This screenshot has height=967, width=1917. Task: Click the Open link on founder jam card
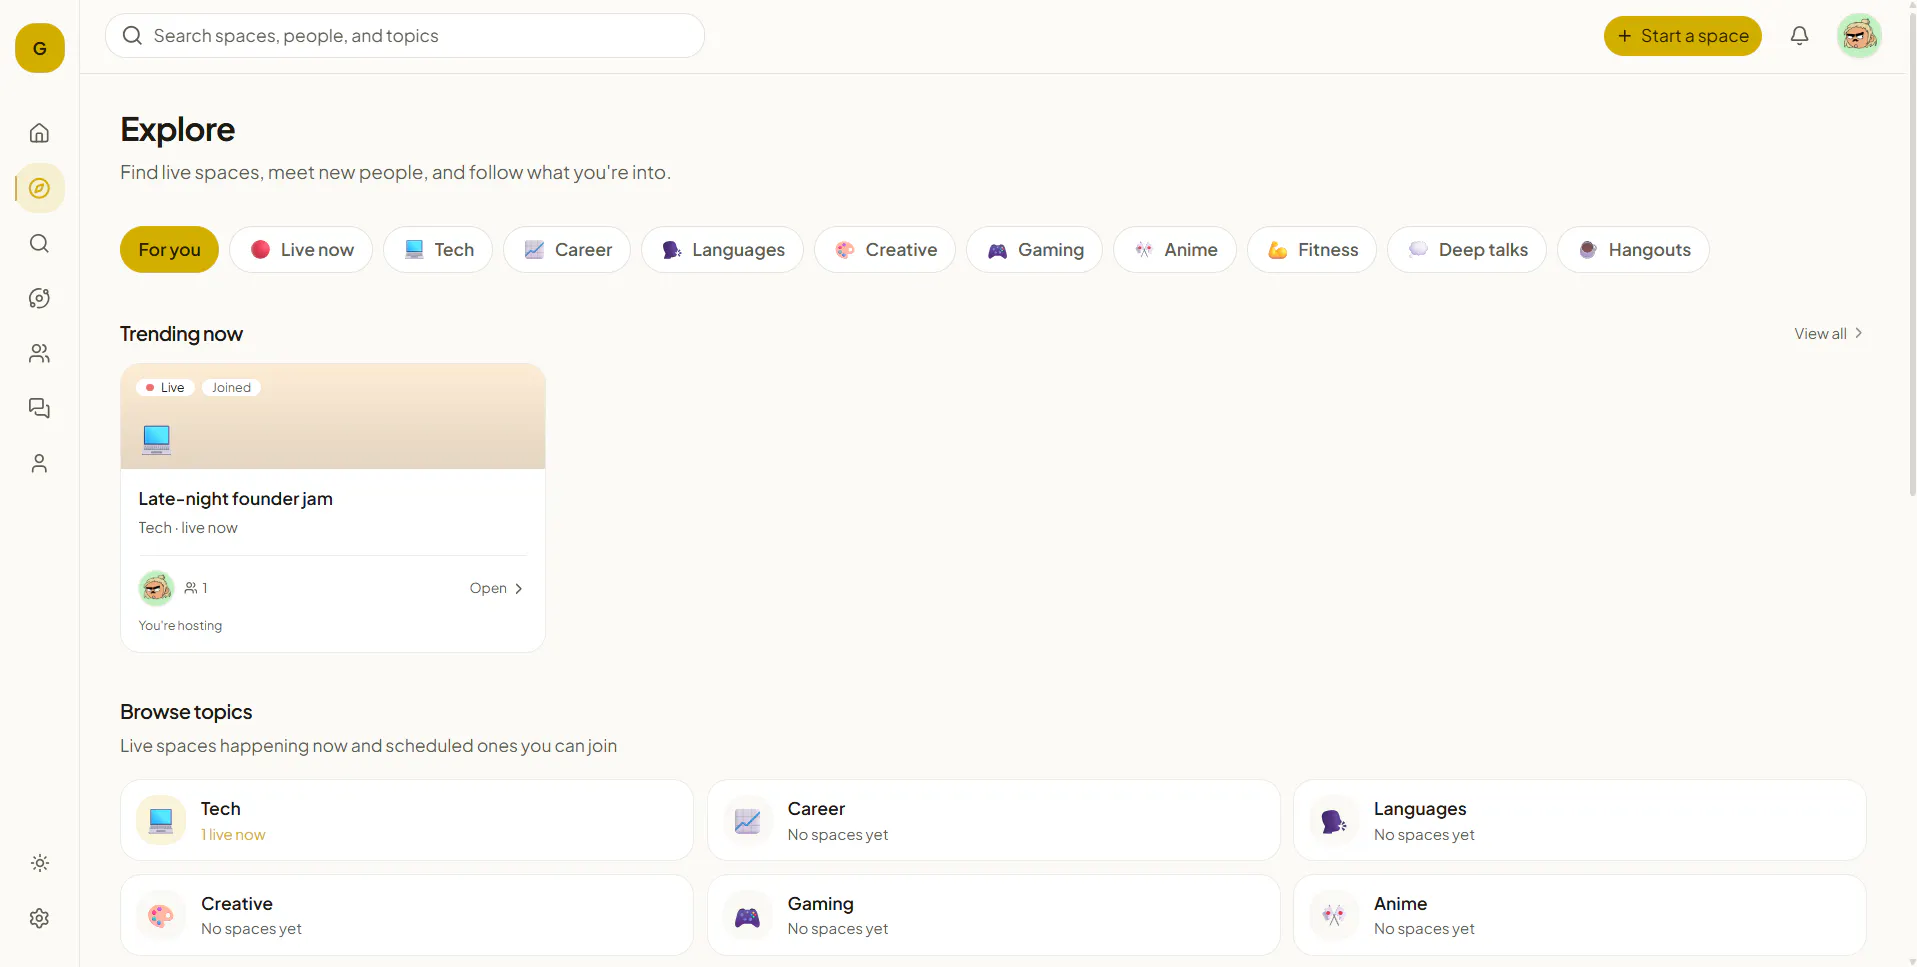tap(496, 588)
